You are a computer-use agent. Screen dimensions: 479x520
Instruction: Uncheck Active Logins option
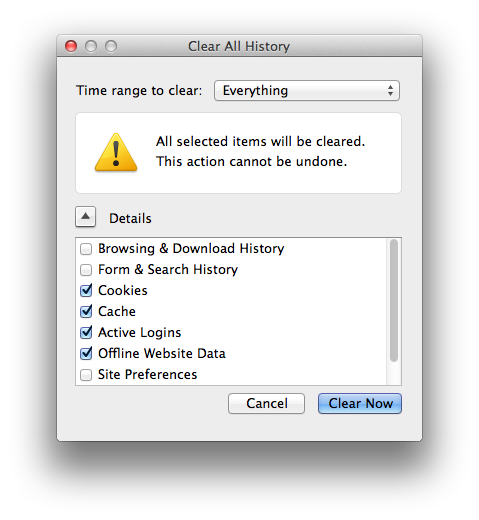[86, 332]
